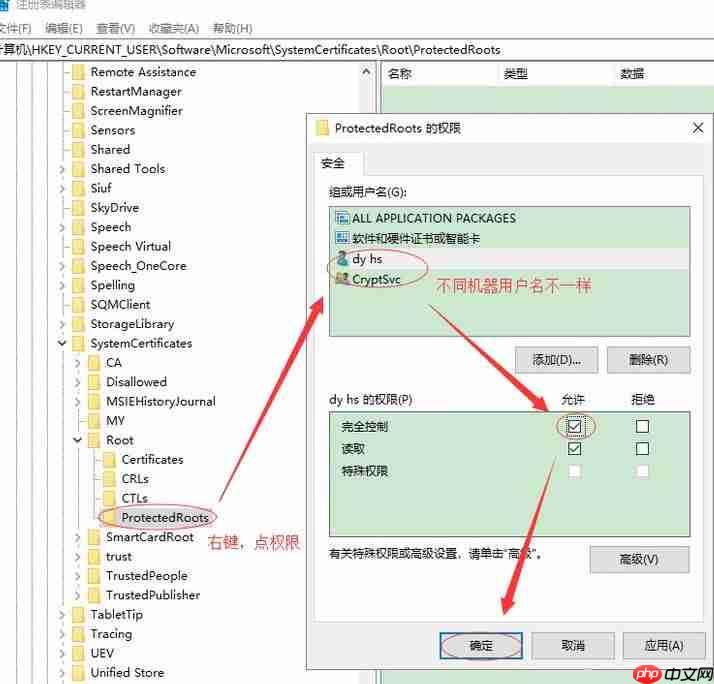Select the UEV key
The width and height of the screenshot is (714, 684).
pyautogui.click(x=102, y=653)
